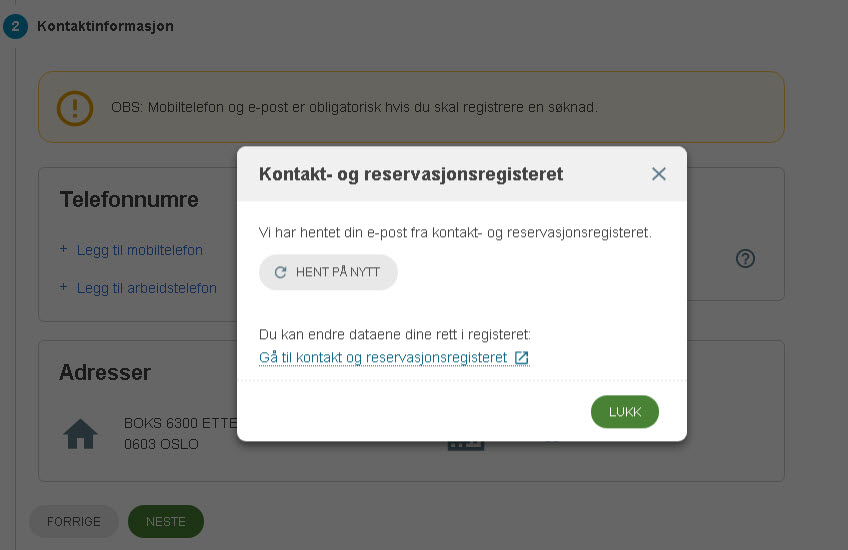Click the house icon beside the address
Screen dimensions: 848x550
click(80, 434)
